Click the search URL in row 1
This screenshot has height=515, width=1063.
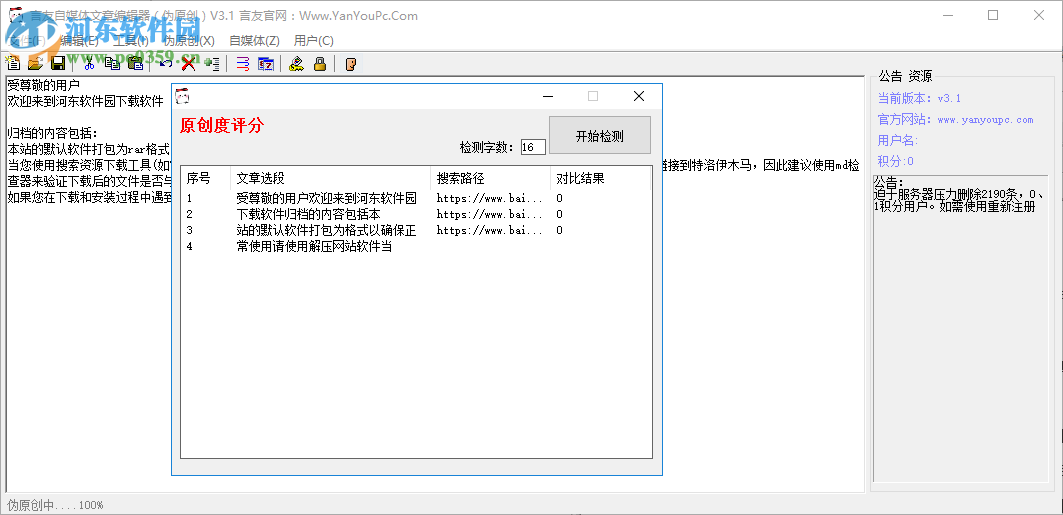click(x=490, y=199)
